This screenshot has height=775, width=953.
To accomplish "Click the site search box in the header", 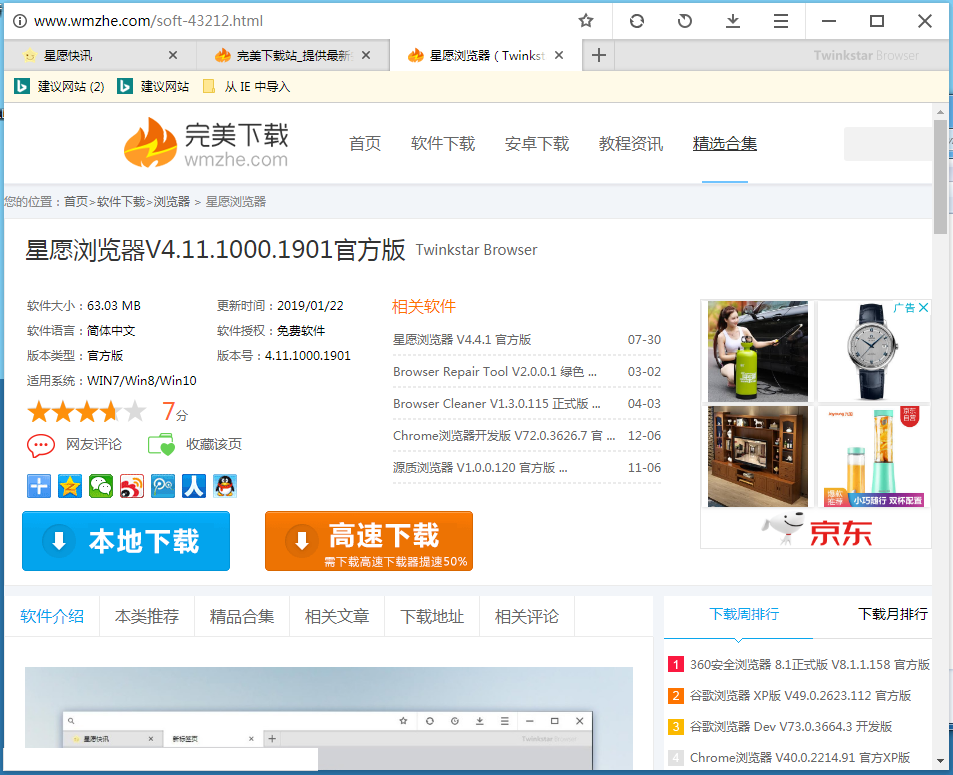I will click(x=887, y=144).
